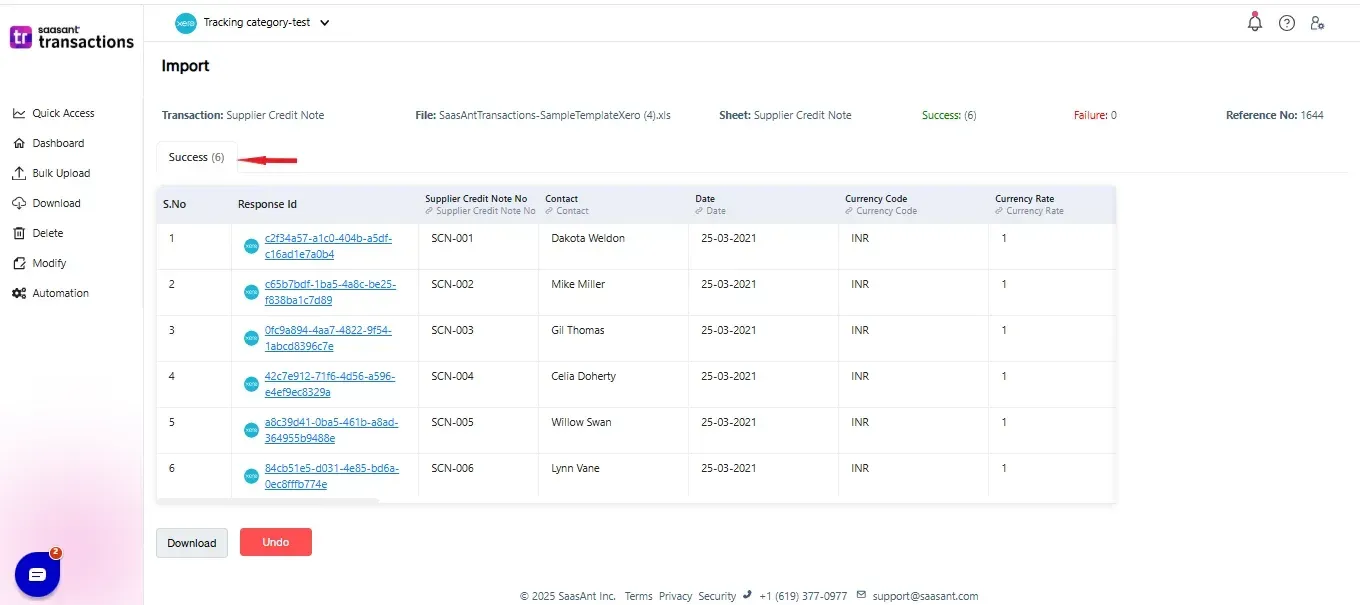Open the notifications bell
Image resolution: width=1360 pixels, height=605 pixels.
click(1255, 22)
